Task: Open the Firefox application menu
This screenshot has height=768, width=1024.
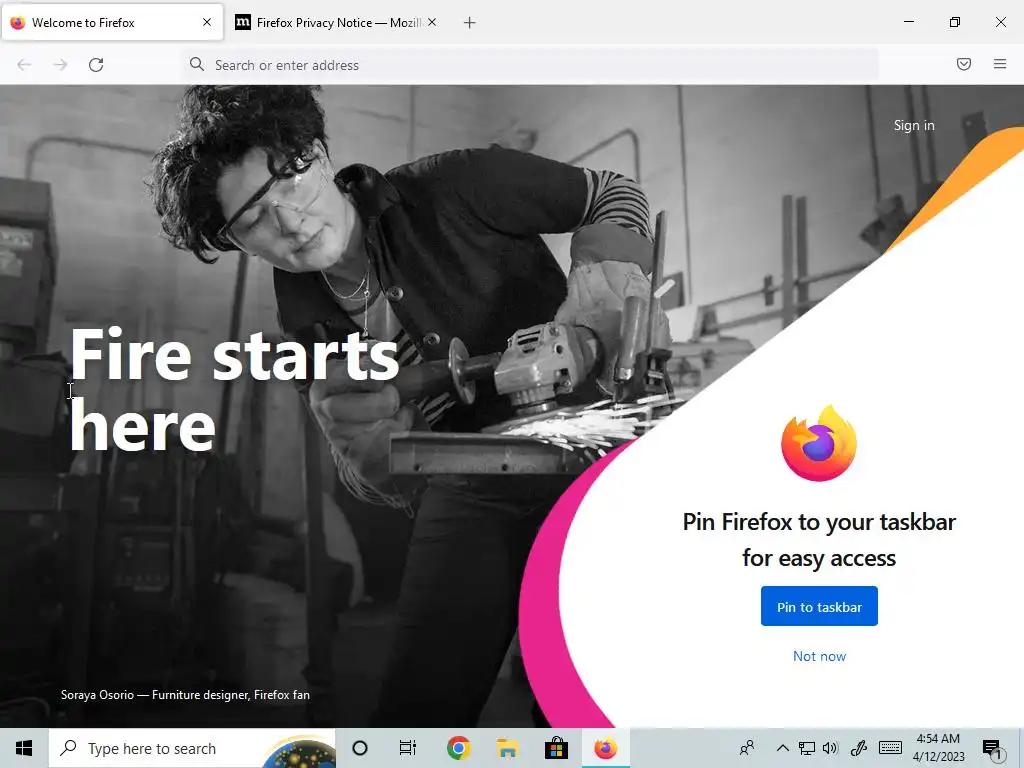Action: coord(999,64)
